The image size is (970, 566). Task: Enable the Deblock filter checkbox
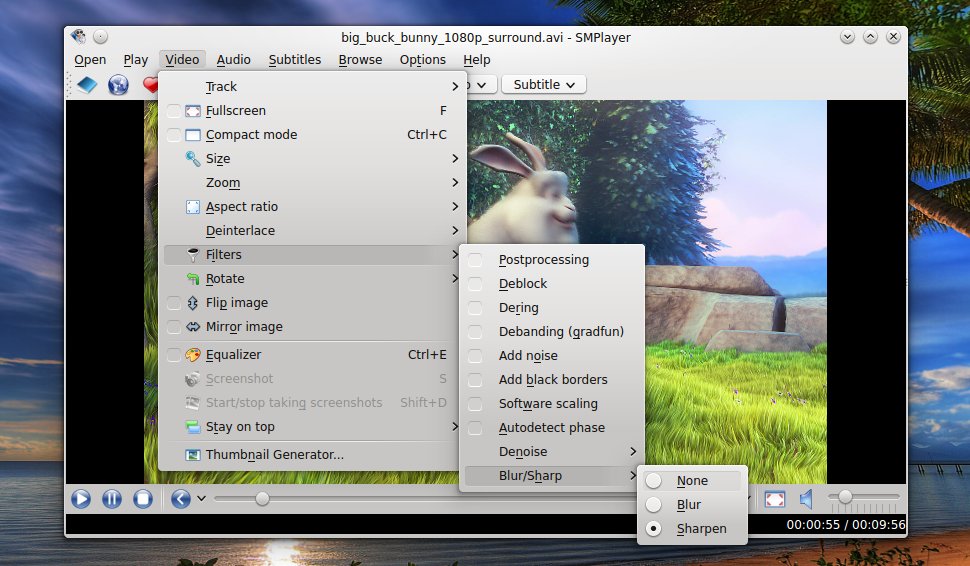475,284
